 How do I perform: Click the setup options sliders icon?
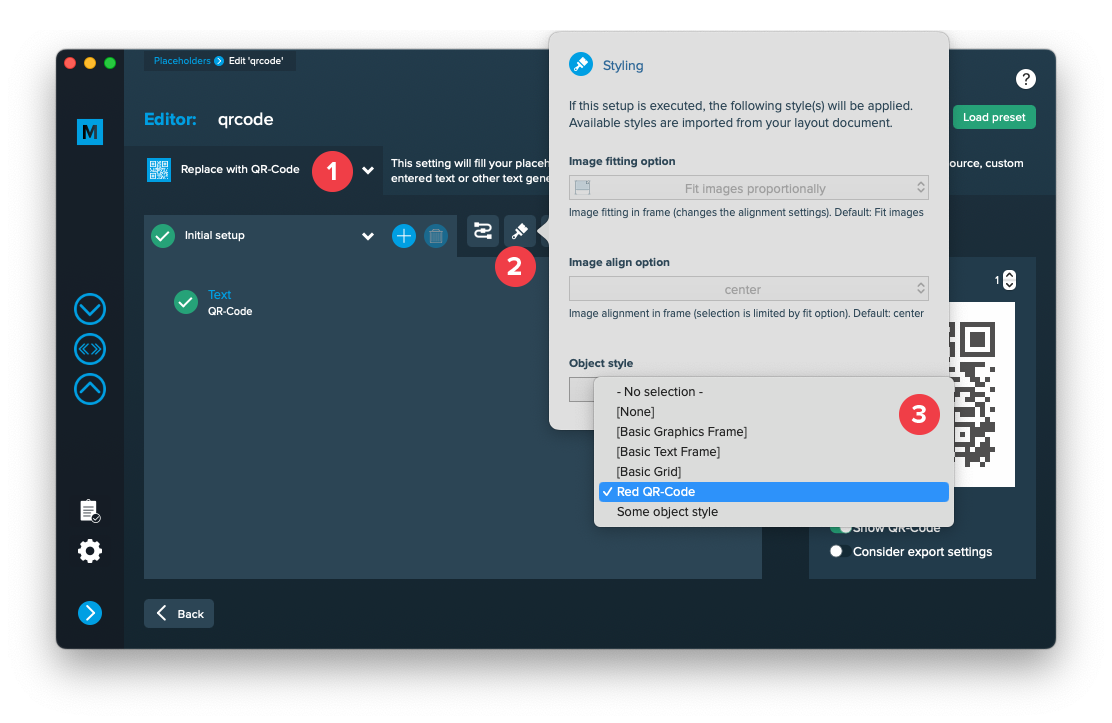[x=483, y=232]
